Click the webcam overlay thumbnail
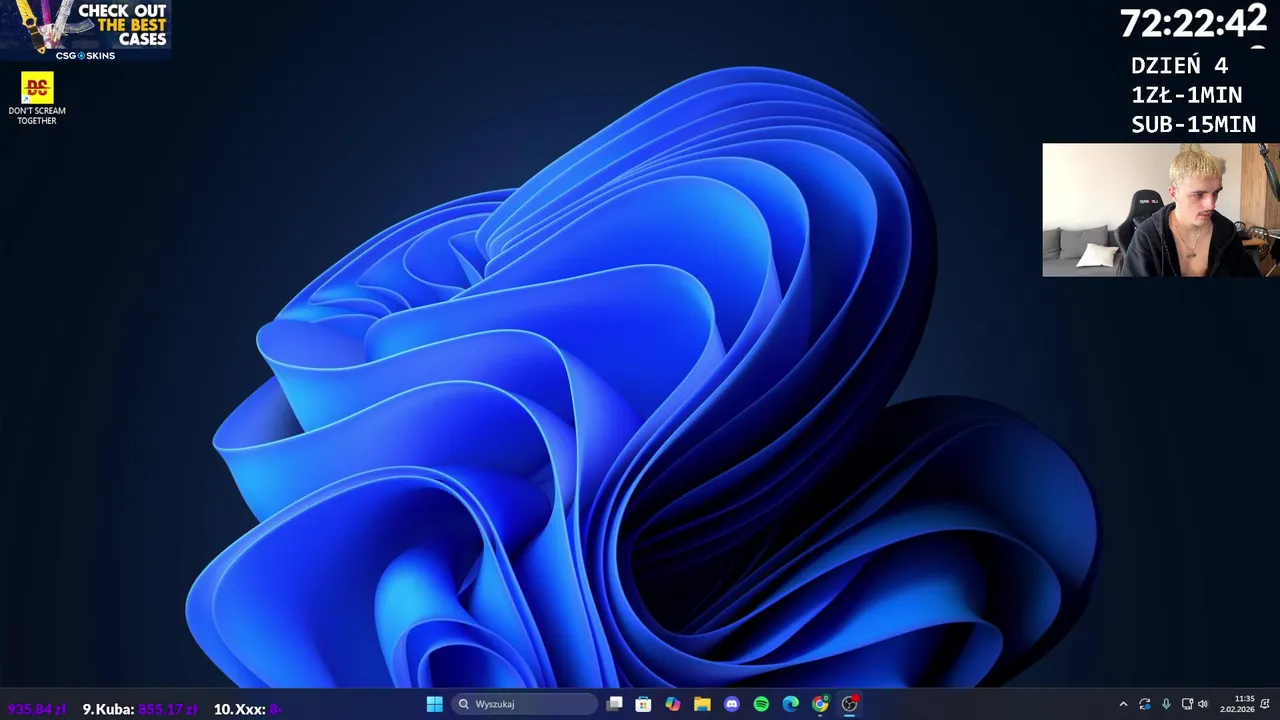1280x720 pixels. (1161, 210)
